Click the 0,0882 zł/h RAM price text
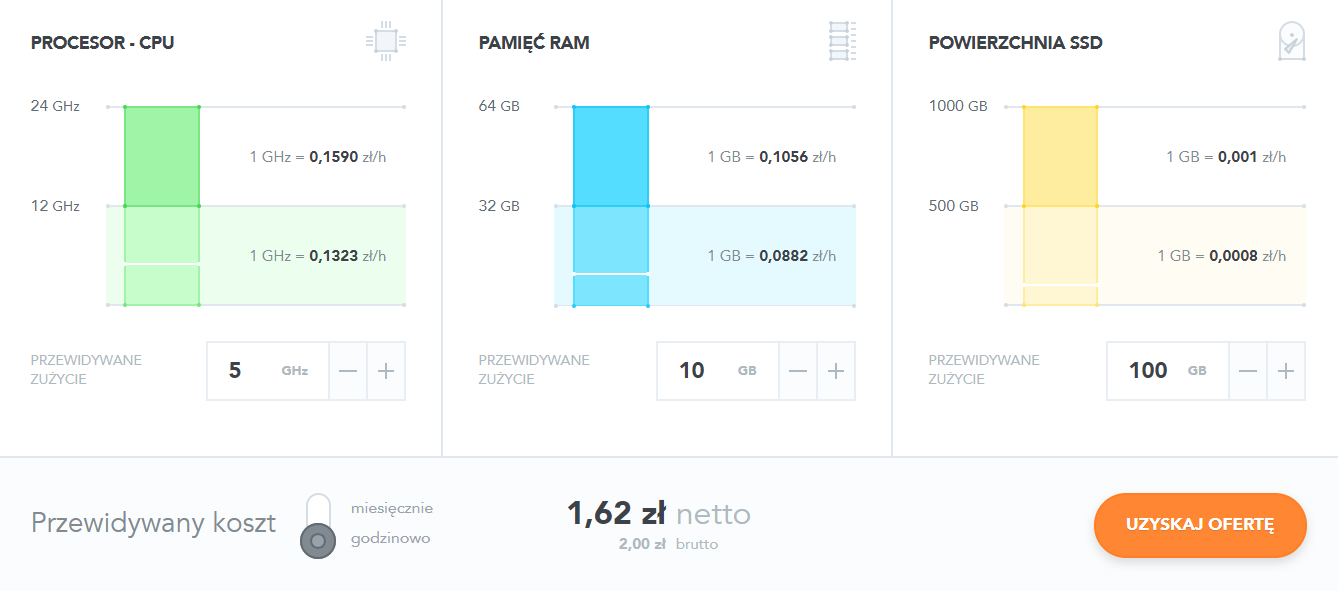Viewport: 1338px width, 591px height. 772,256
